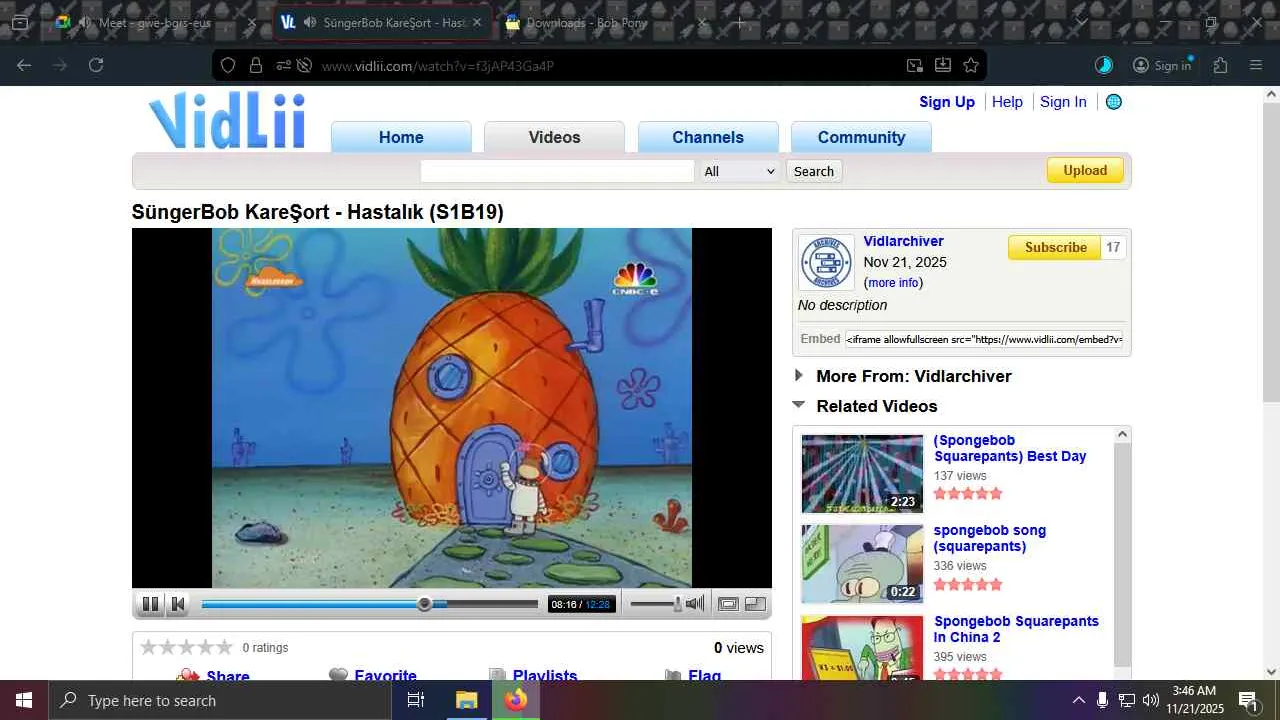Viewport: 1280px width, 720px height.
Task: Click the globe language icon
Action: pyautogui.click(x=1113, y=102)
